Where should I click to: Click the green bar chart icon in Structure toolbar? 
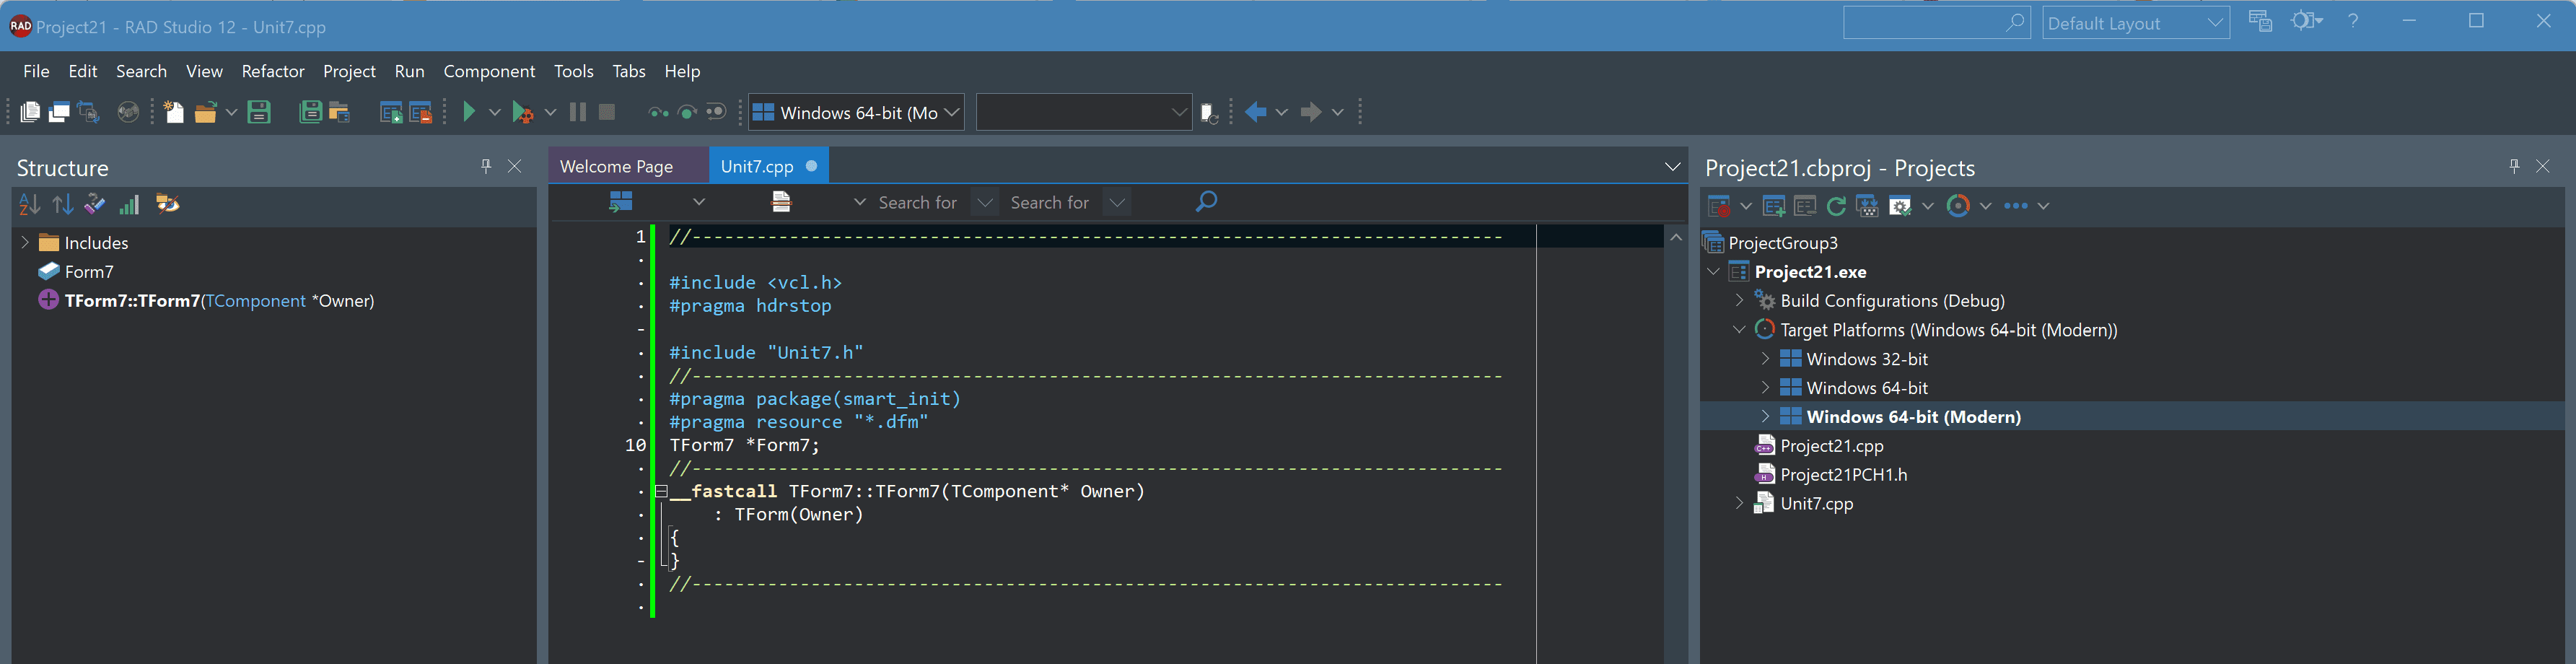point(129,205)
